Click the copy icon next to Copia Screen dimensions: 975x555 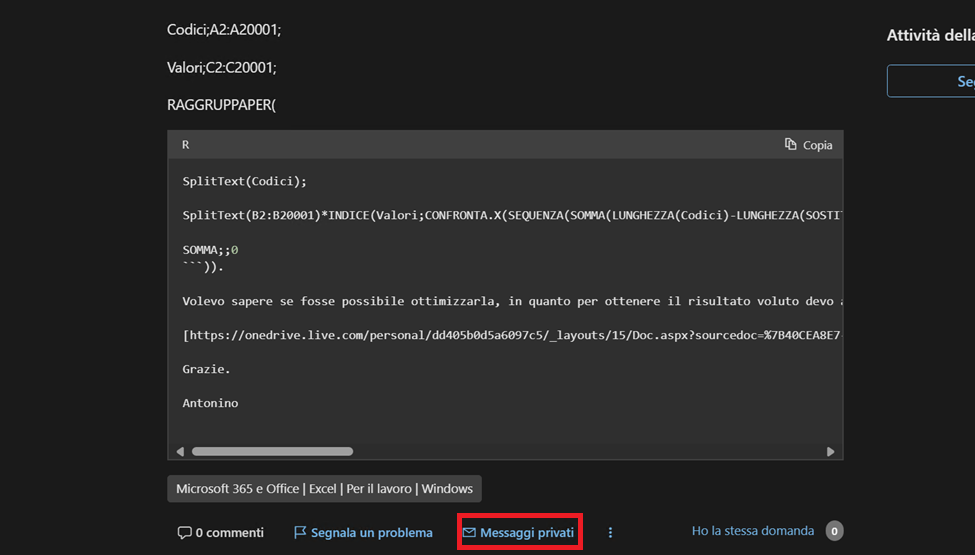coord(790,144)
